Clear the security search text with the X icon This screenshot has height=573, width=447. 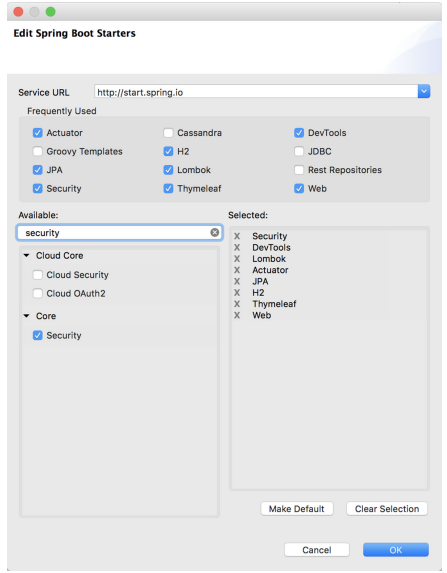click(x=215, y=232)
